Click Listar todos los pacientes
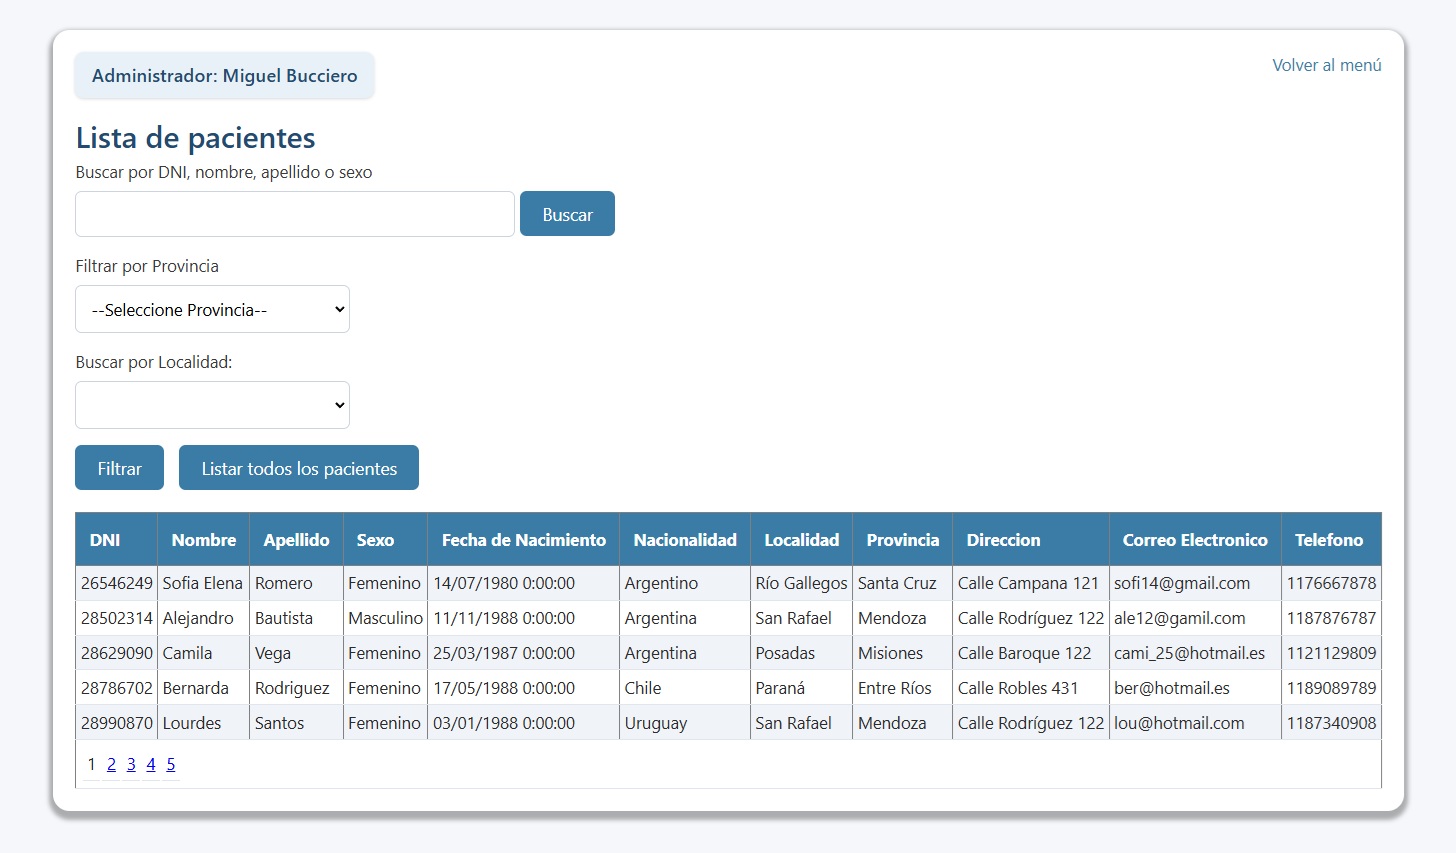This screenshot has width=1456, height=853. (x=299, y=468)
